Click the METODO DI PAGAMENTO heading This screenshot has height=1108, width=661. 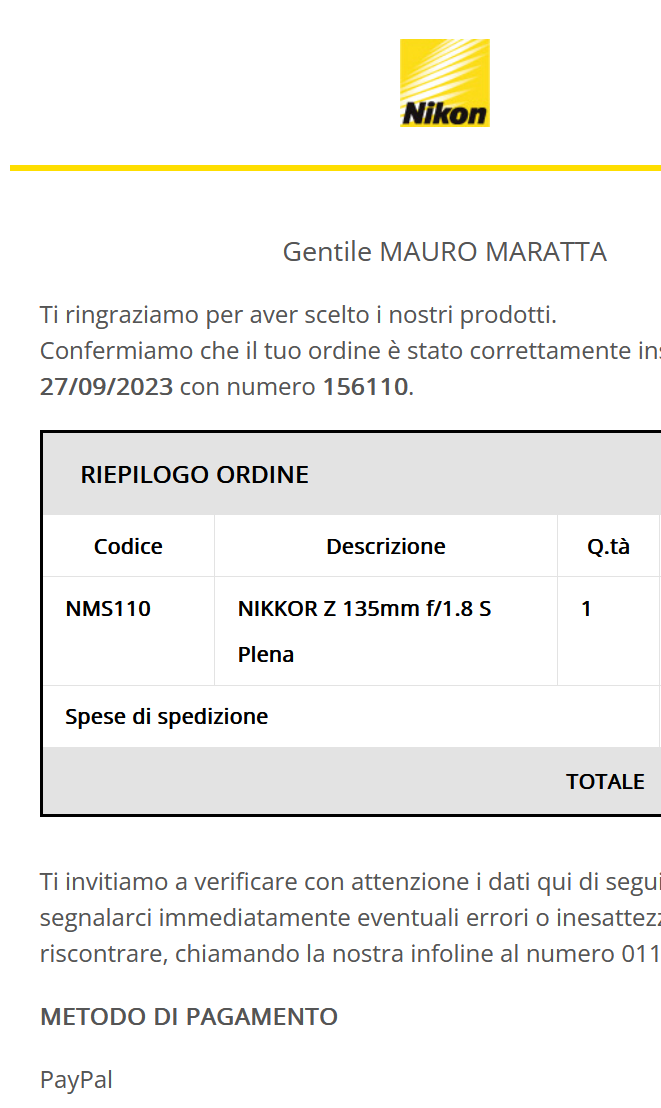189,1016
